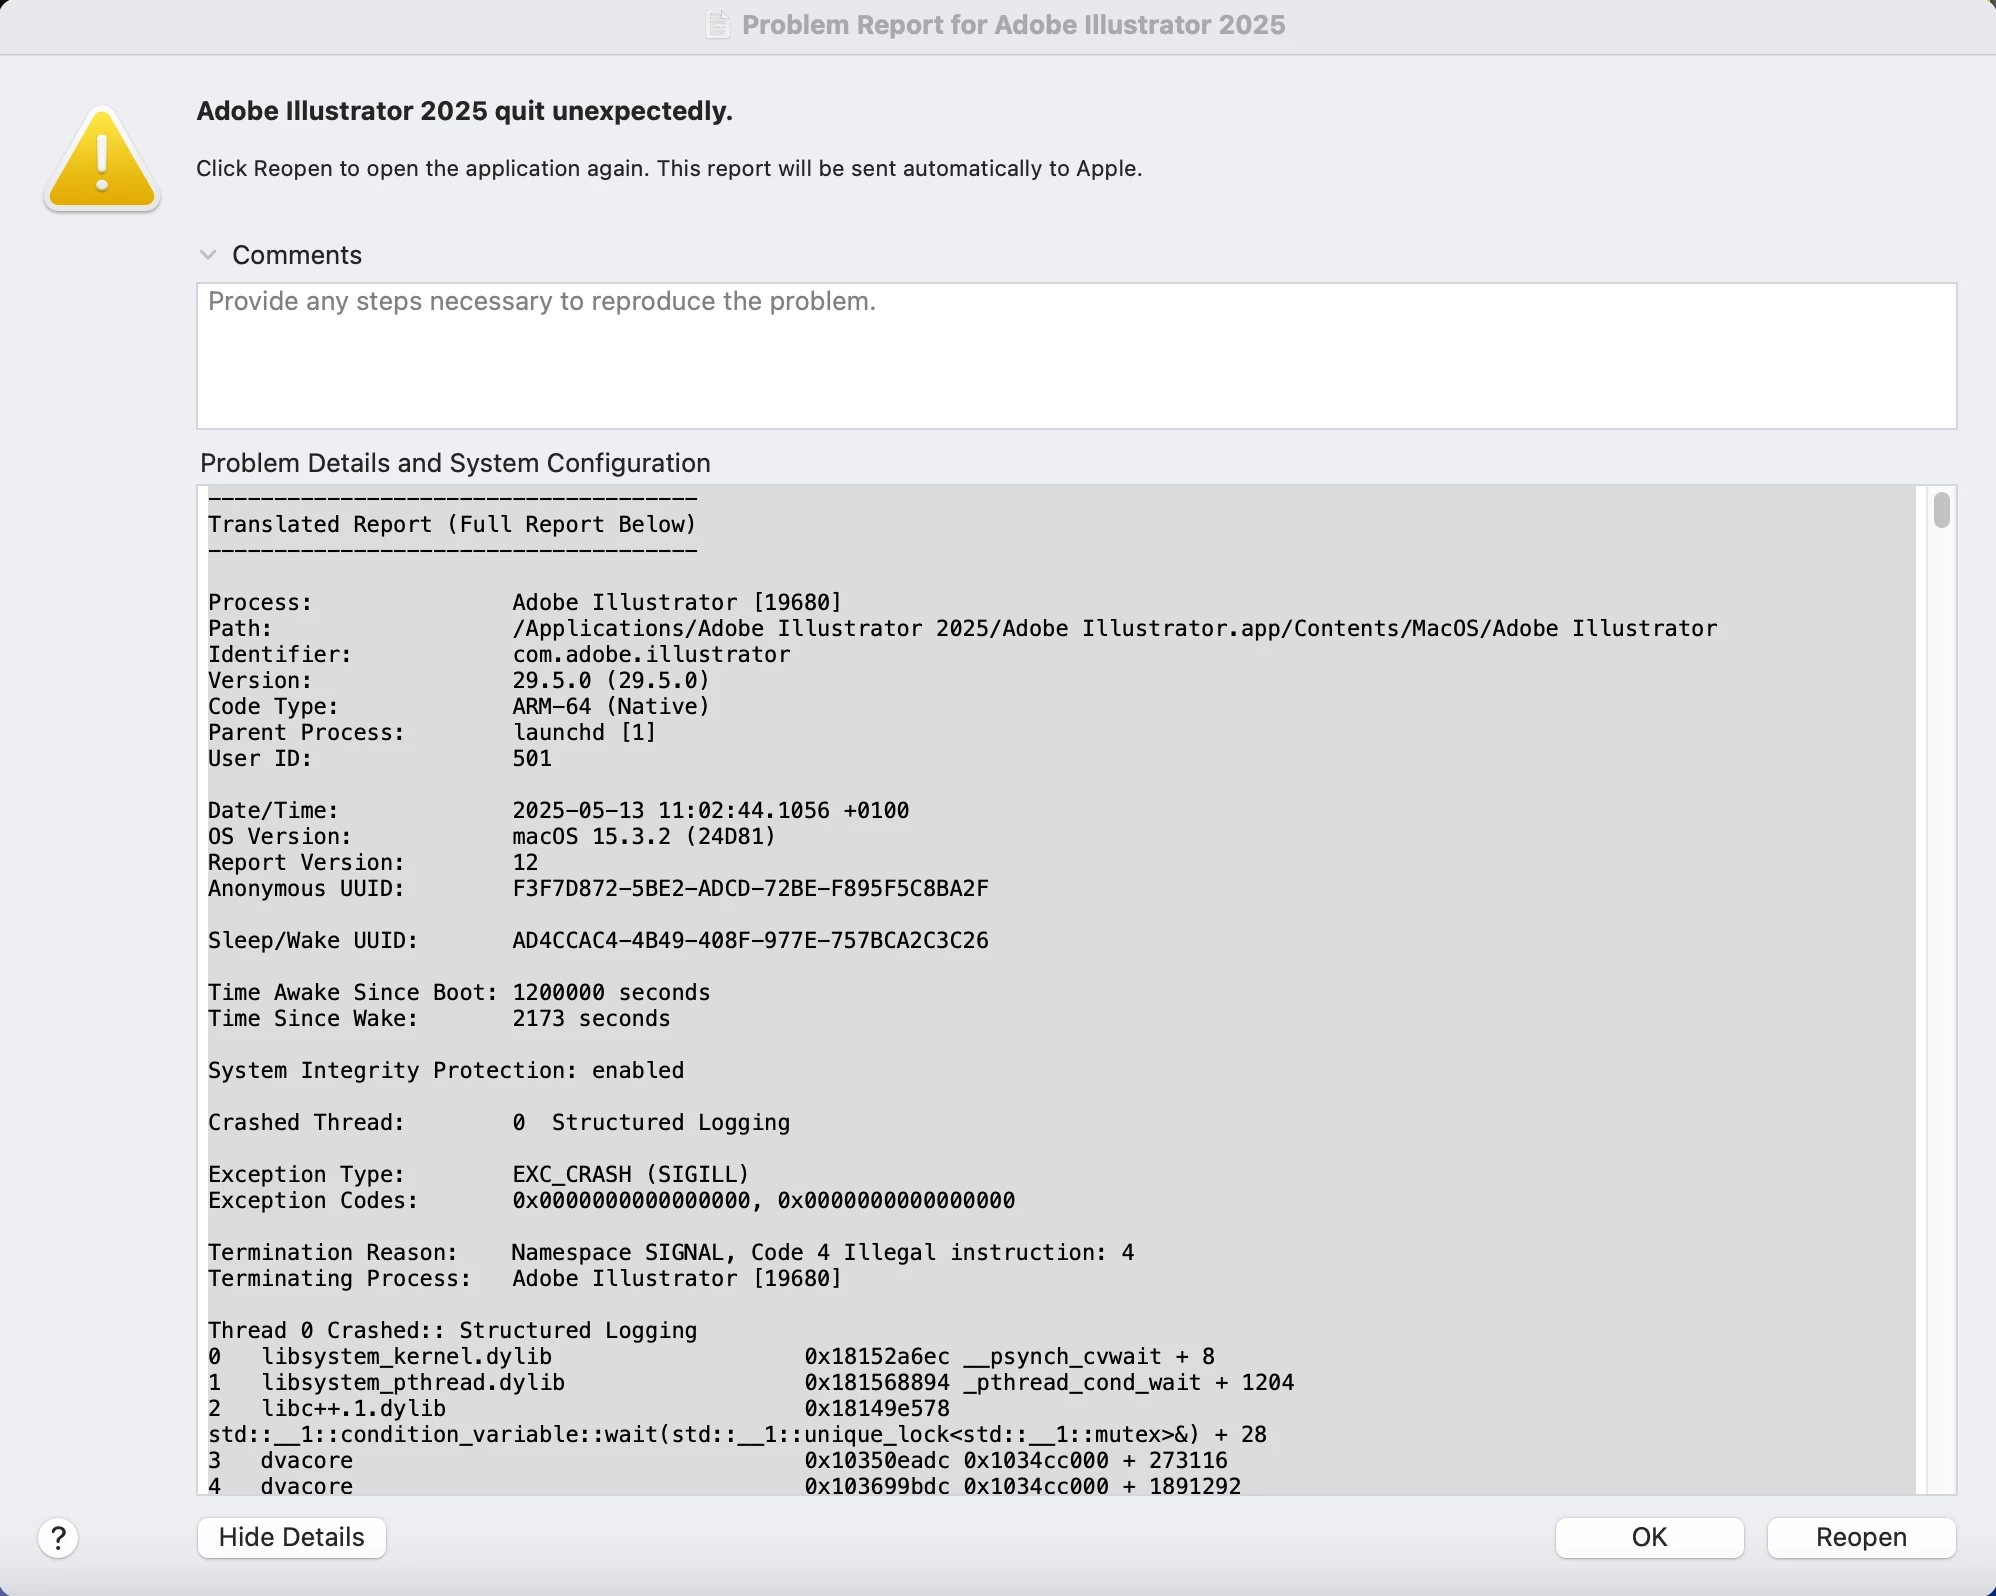Viewport: 1996px width, 1596px height.
Task: Click Reopen to relaunch Illustrator
Action: coord(1860,1537)
